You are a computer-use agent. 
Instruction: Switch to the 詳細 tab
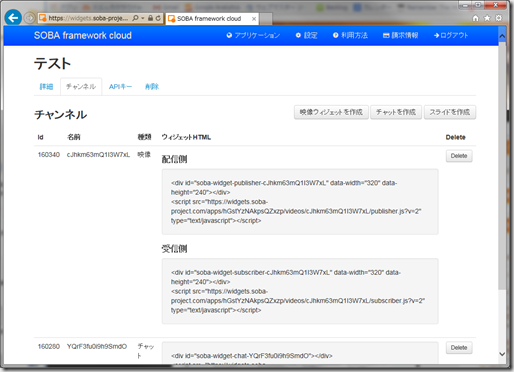(46, 87)
